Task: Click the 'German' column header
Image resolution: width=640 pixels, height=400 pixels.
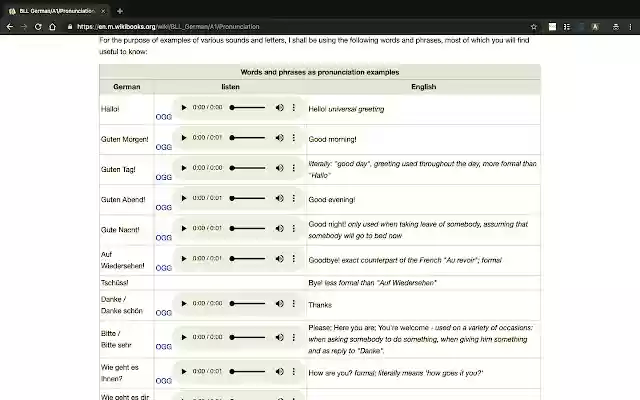Action: pos(127,87)
